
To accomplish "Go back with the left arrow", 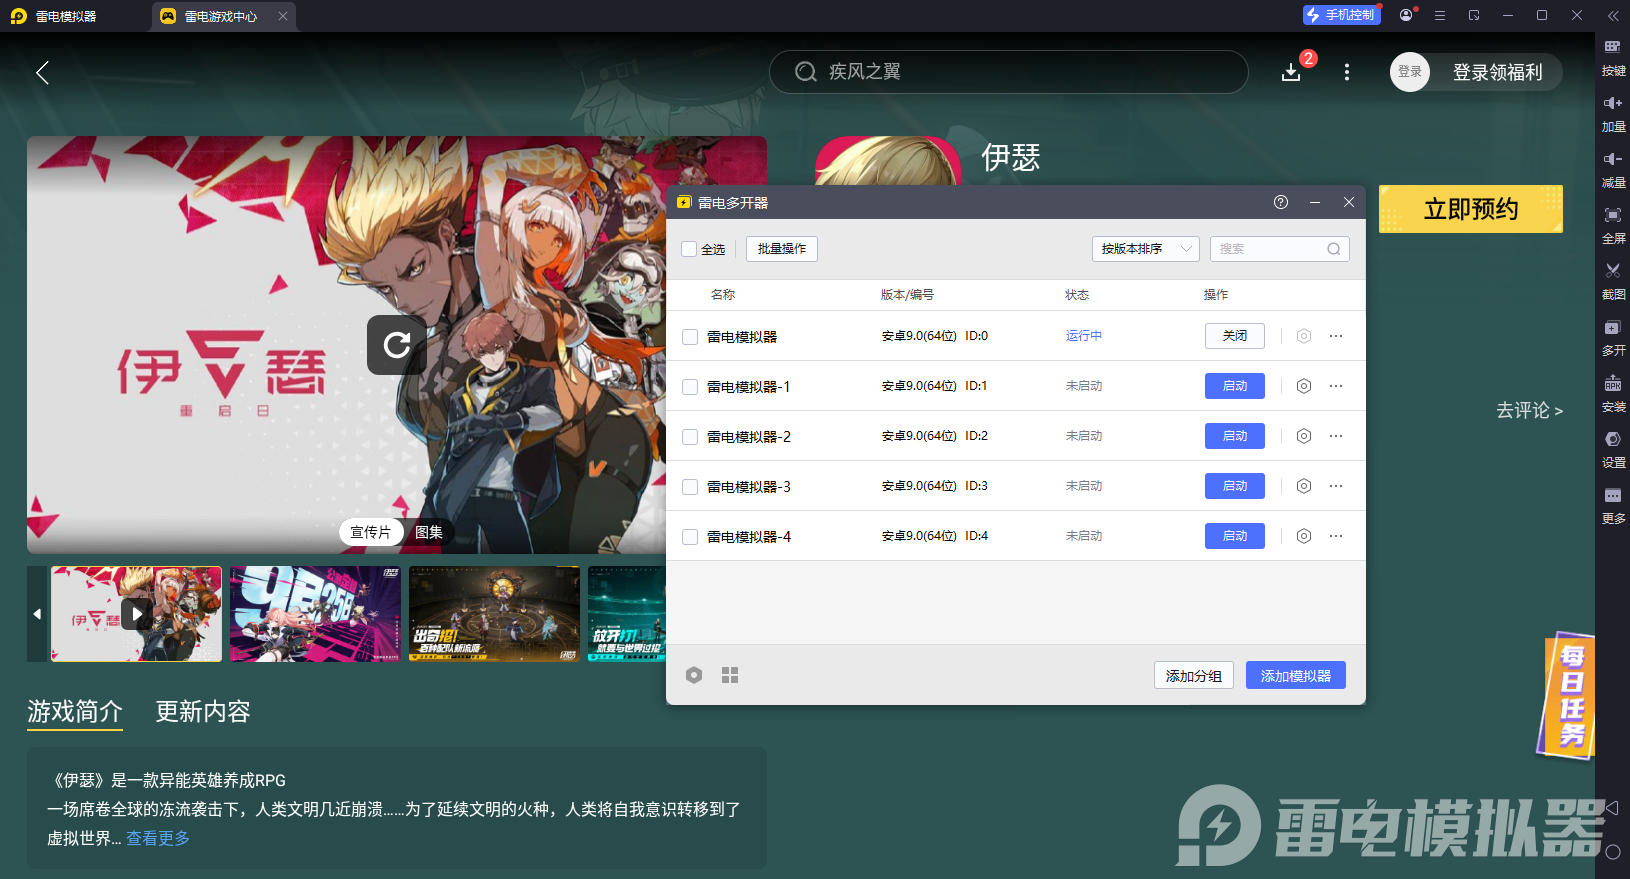I will coord(42,72).
